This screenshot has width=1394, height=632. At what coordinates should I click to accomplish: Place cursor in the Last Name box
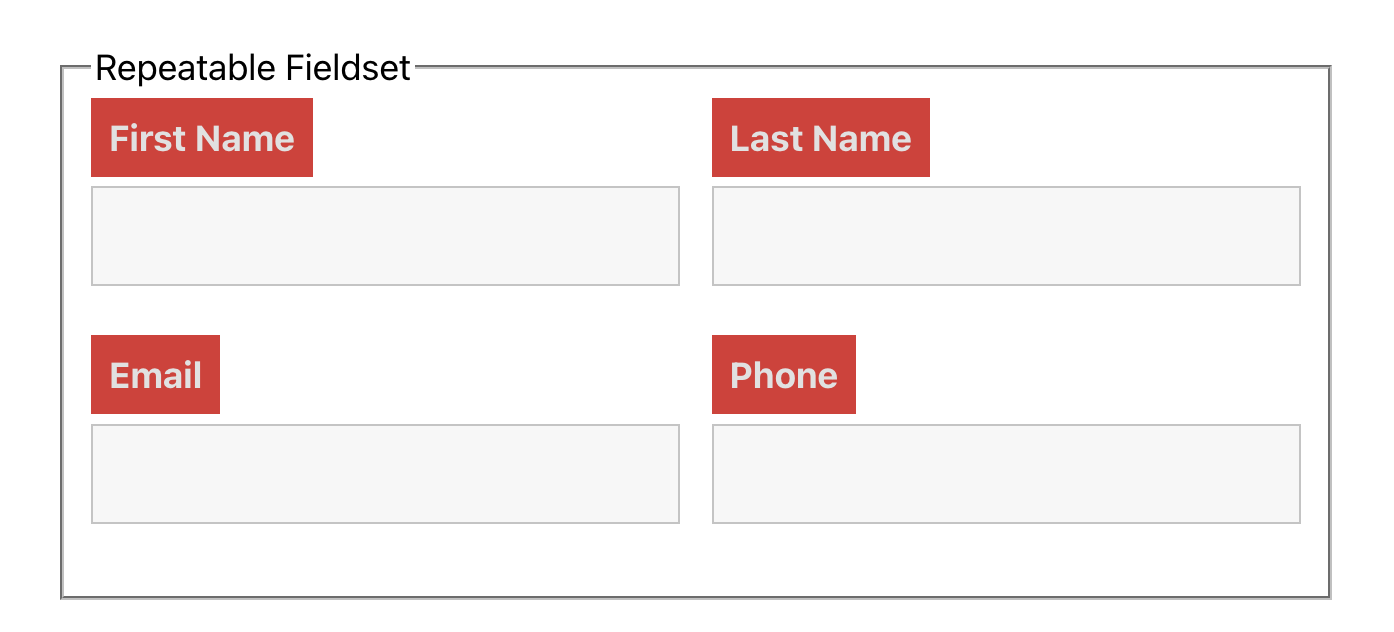(x=1006, y=236)
